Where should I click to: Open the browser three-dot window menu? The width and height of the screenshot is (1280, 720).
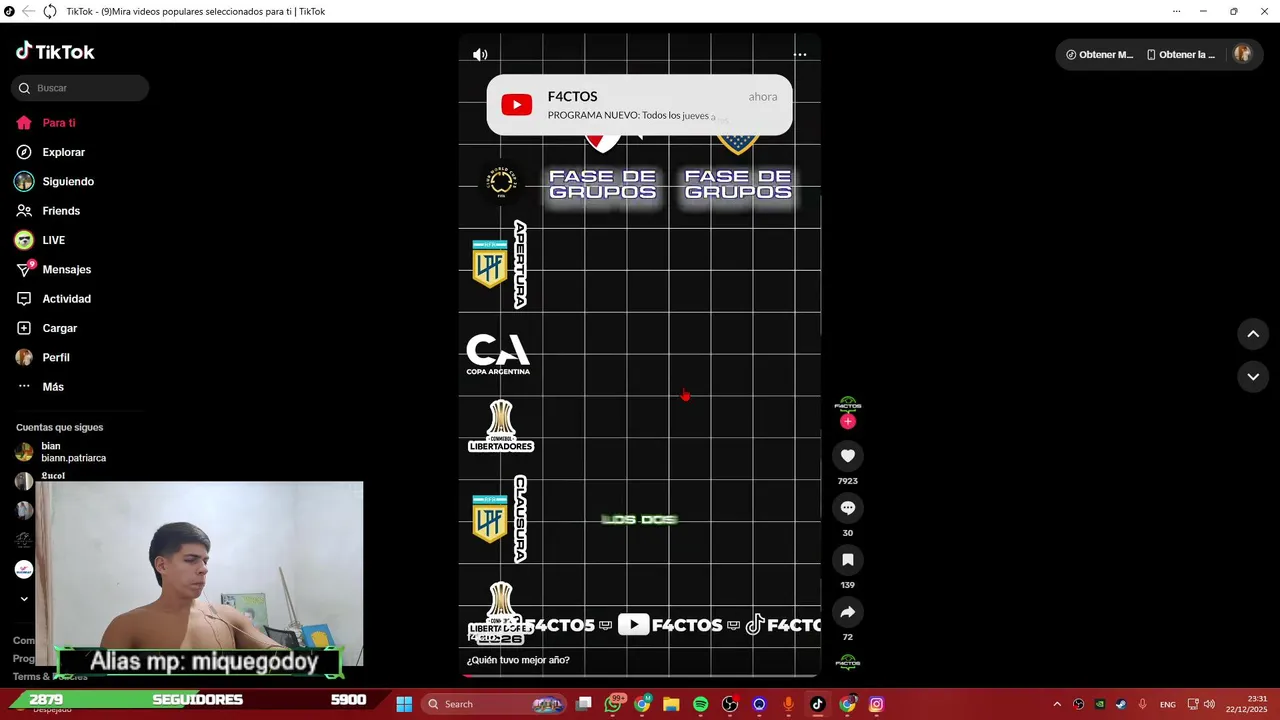click(1177, 11)
